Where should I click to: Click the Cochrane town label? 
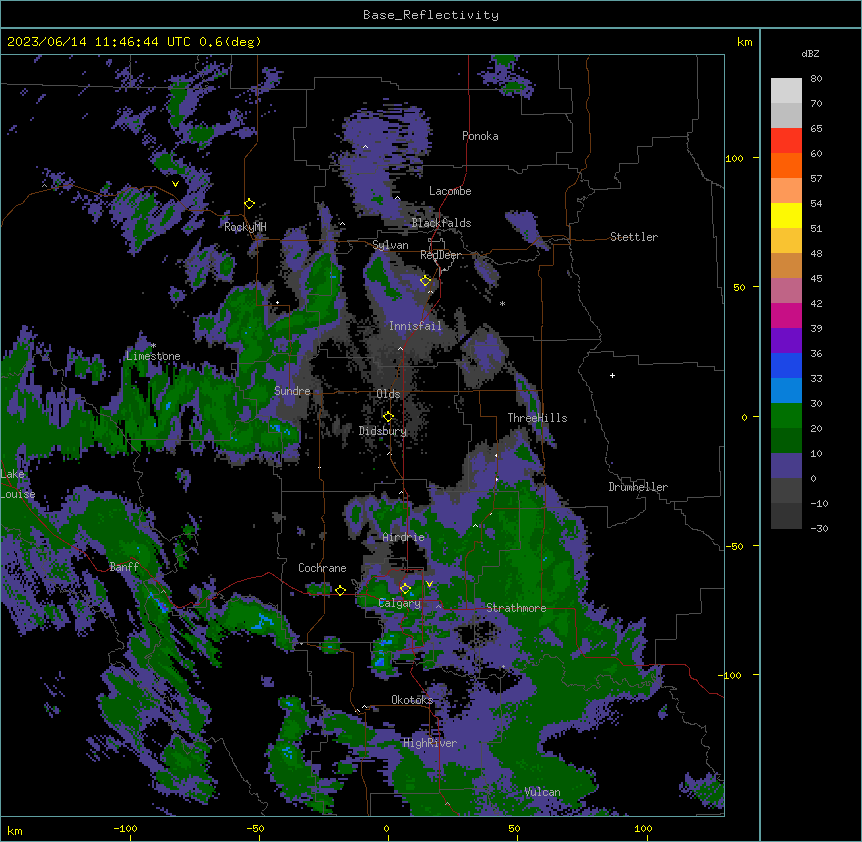pos(322,568)
